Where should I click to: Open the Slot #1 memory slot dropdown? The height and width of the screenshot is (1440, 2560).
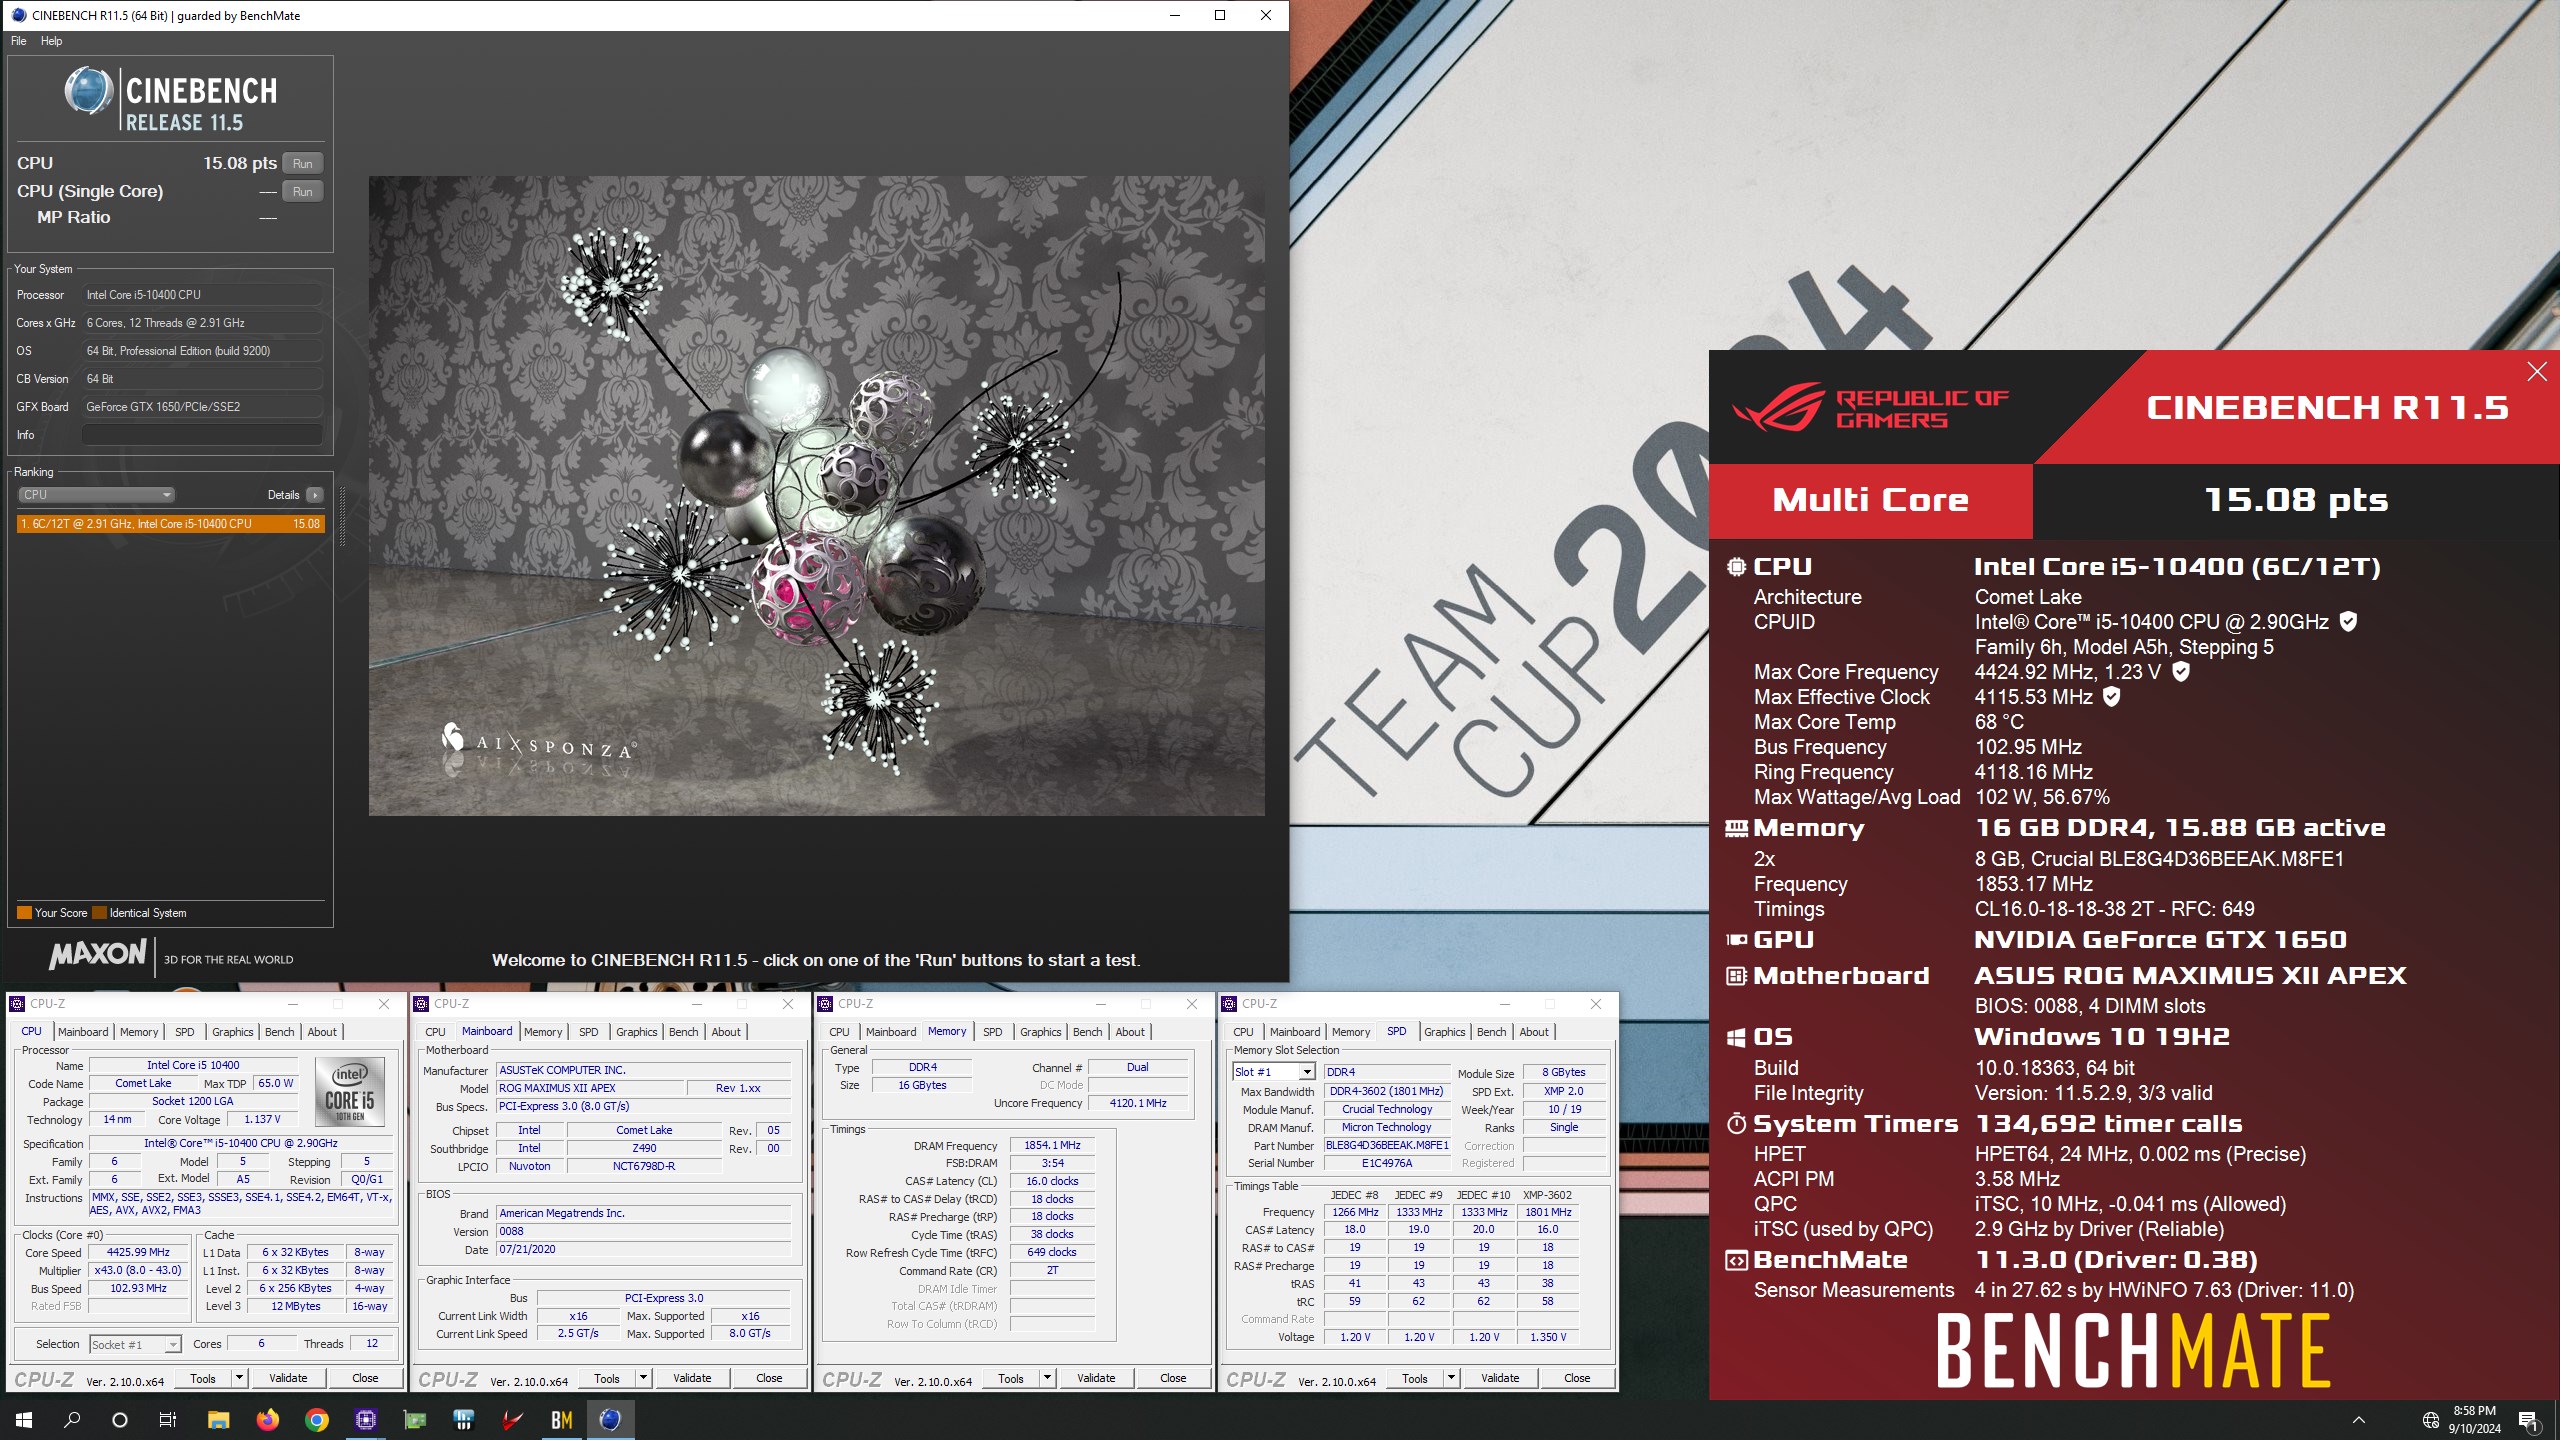[1273, 1072]
